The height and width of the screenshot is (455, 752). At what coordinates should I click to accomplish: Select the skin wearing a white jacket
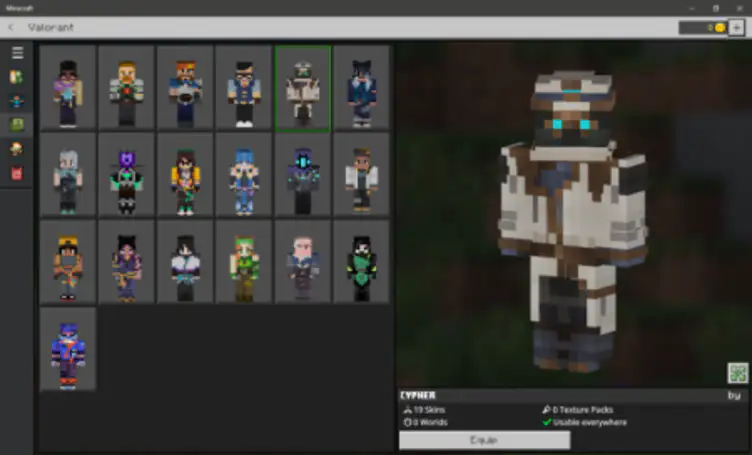361,175
